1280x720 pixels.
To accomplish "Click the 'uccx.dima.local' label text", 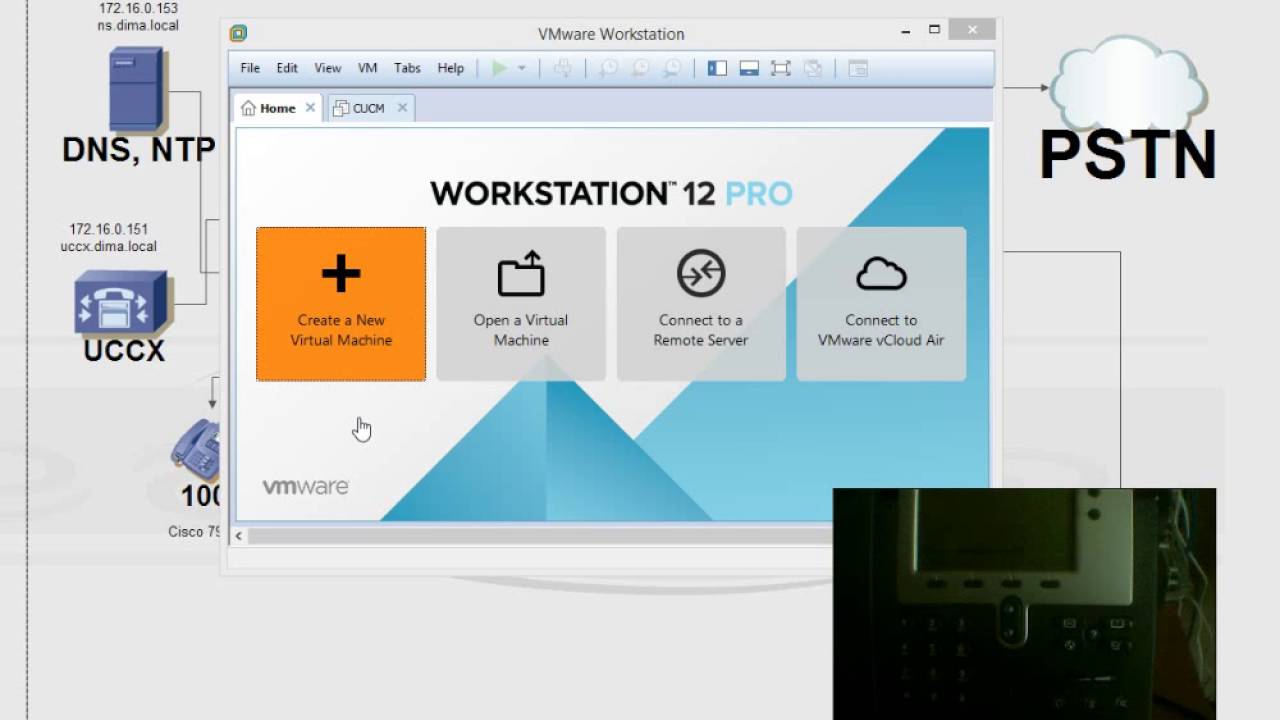I will click(x=108, y=246).
